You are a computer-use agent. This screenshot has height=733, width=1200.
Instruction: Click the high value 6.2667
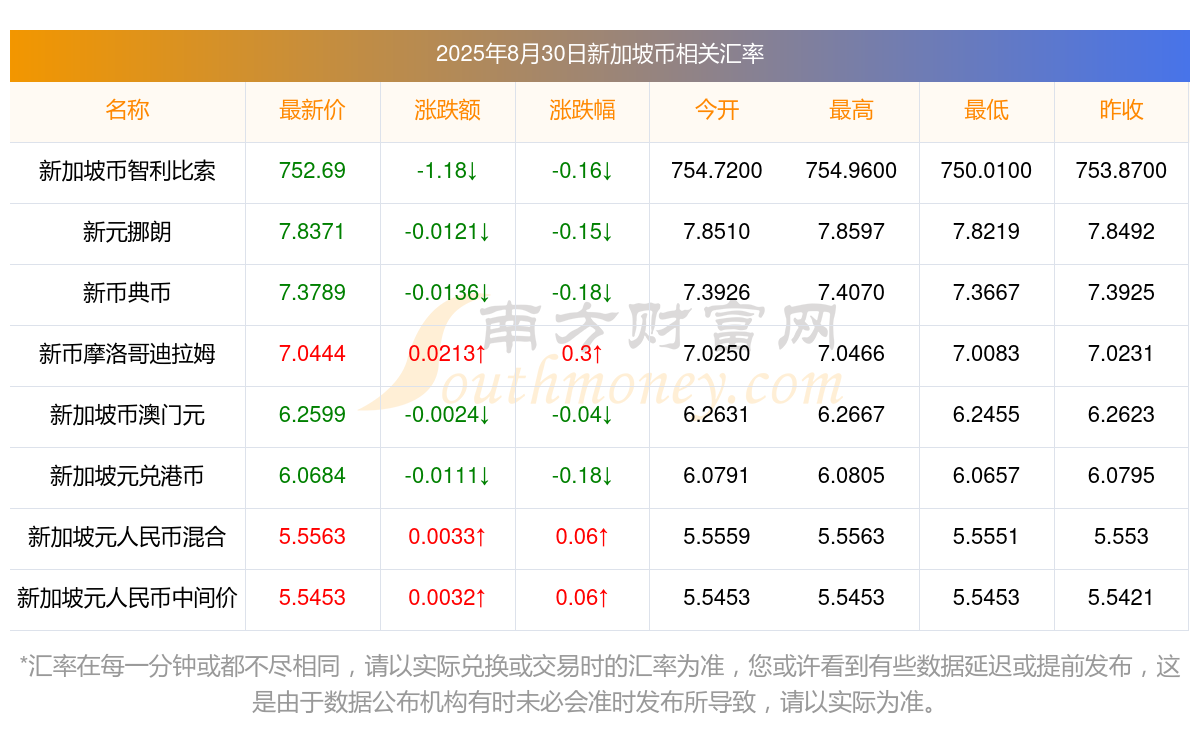coord(851,415)
